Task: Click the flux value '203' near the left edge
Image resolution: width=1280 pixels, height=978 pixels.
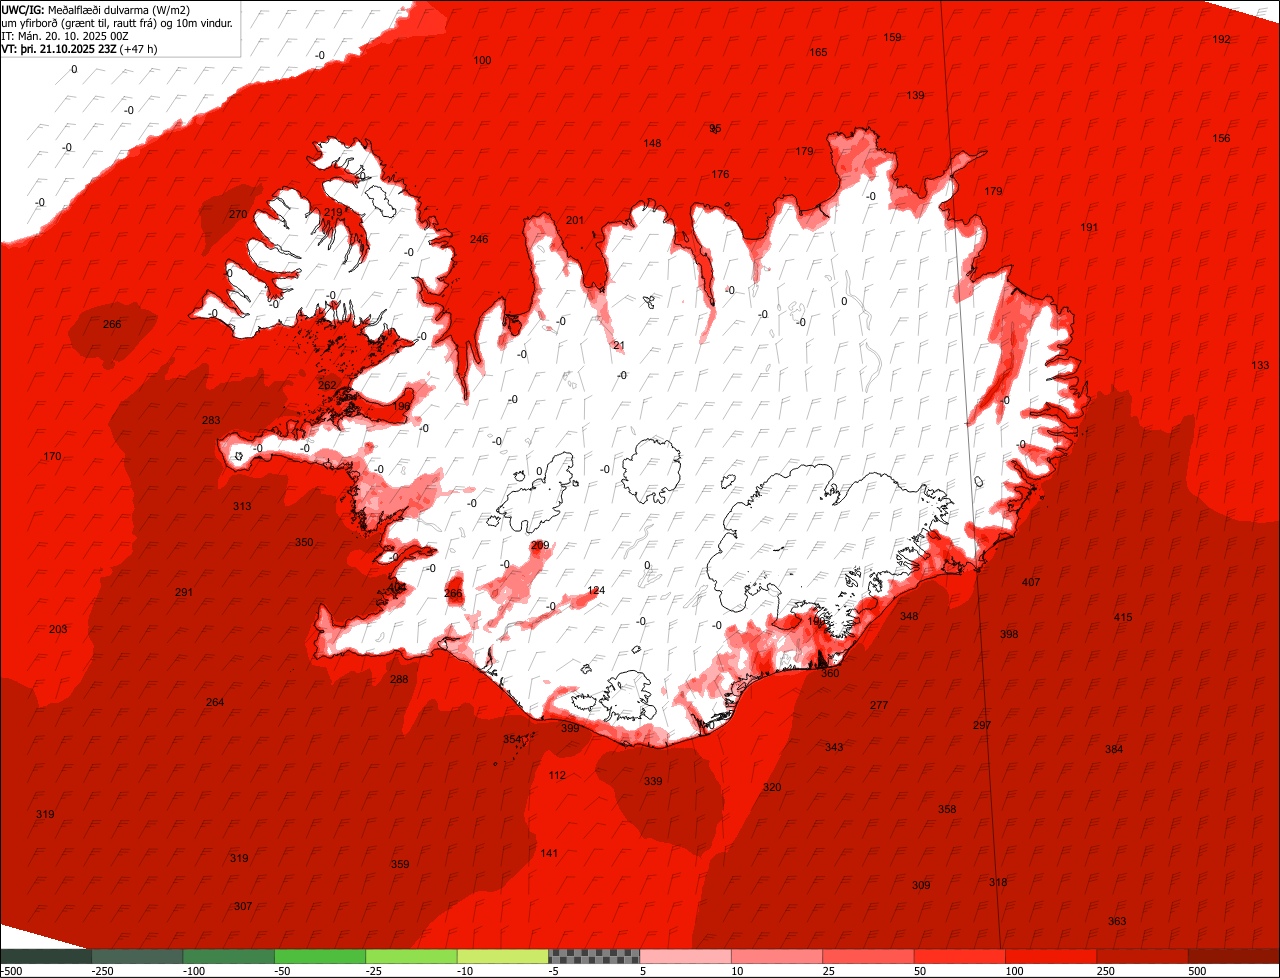Action: 58,630
